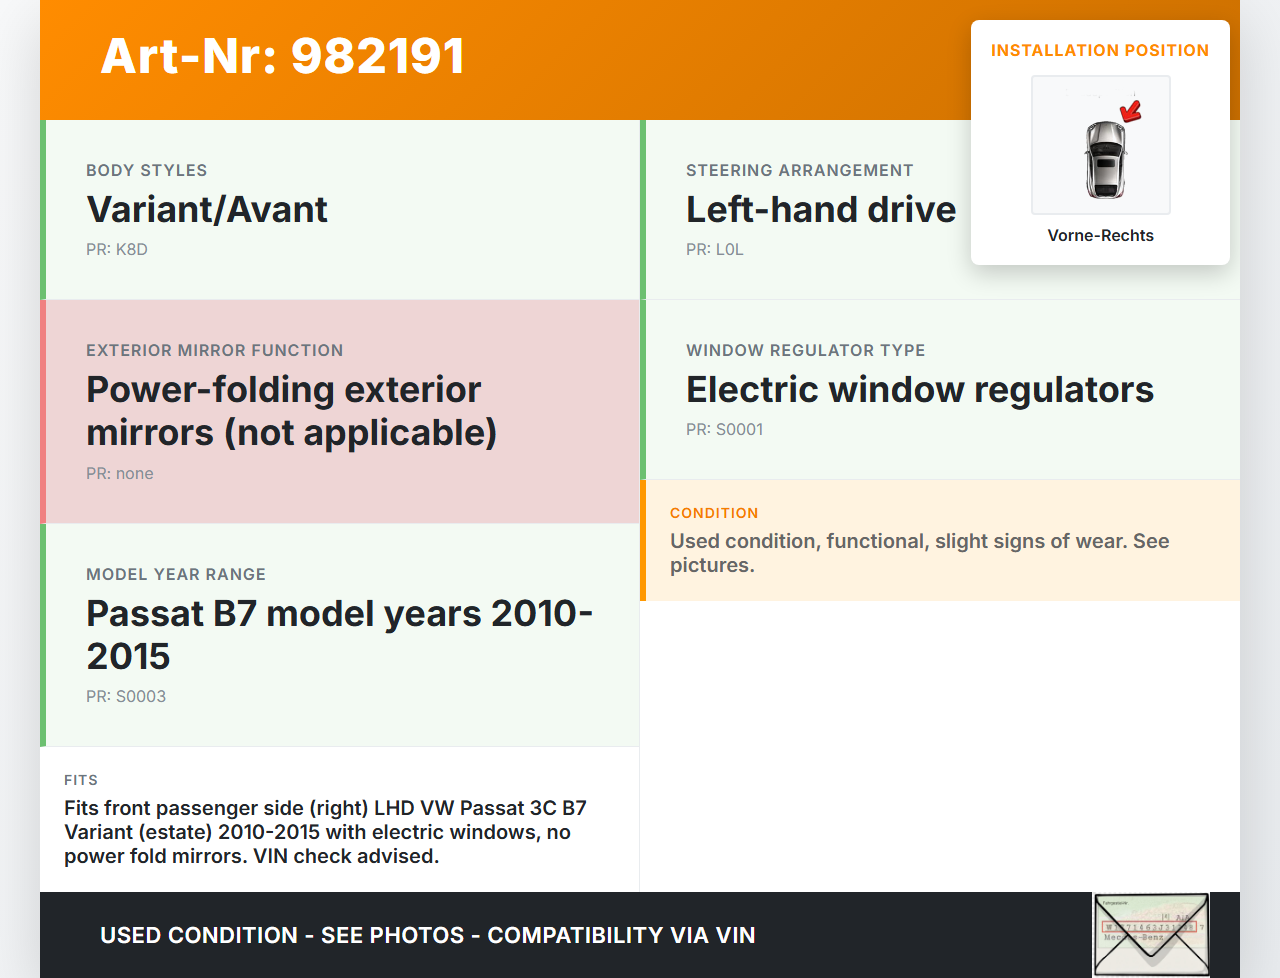Click the PR: S0003 code

click(126, 696)
